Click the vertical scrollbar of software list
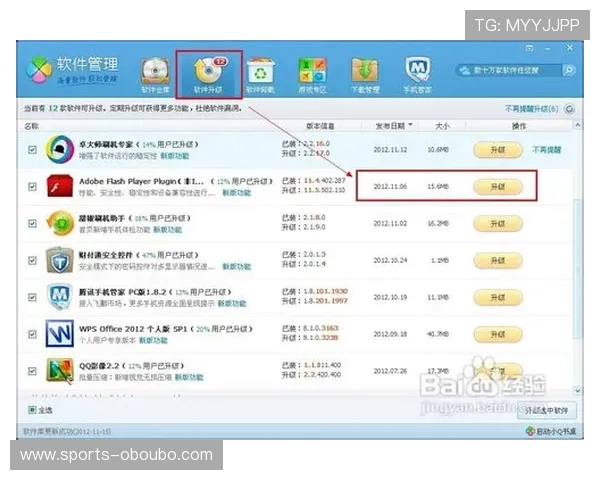This screenshot has width=600, height=480. 577,250
